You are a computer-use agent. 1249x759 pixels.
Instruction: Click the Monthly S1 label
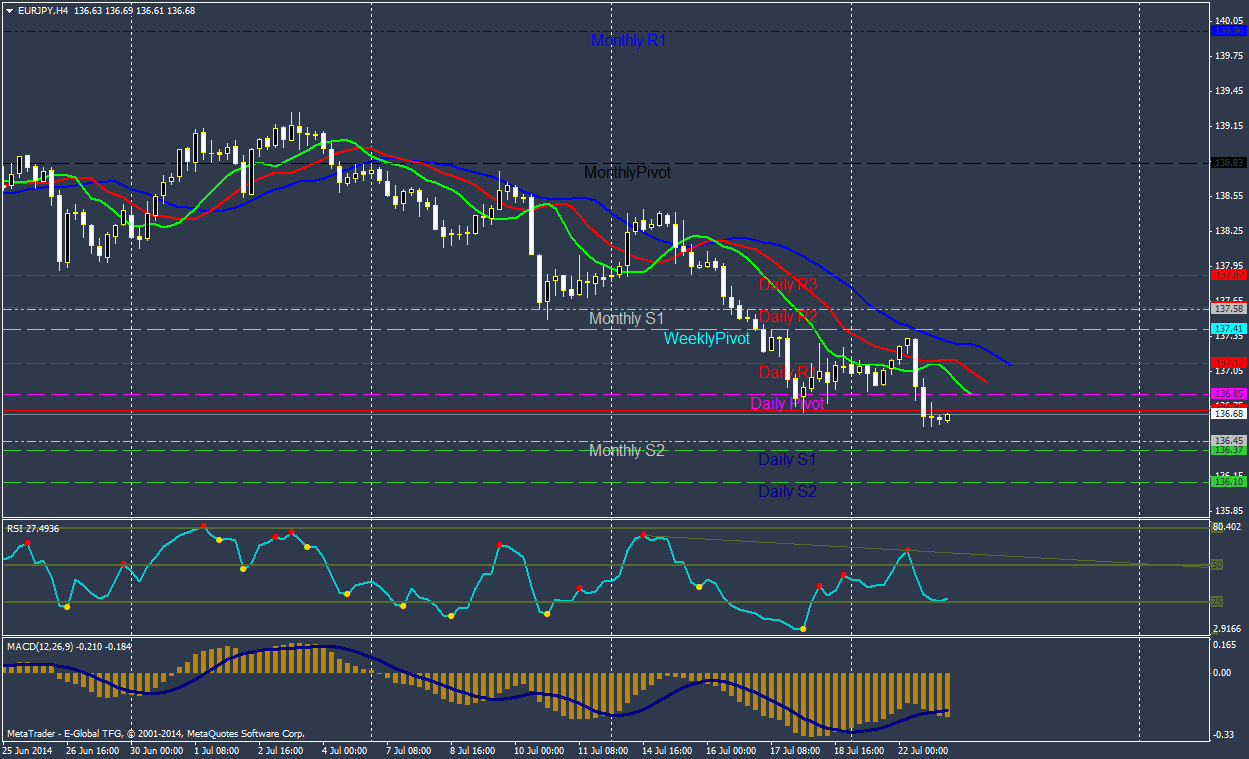[x=627, y=319]
